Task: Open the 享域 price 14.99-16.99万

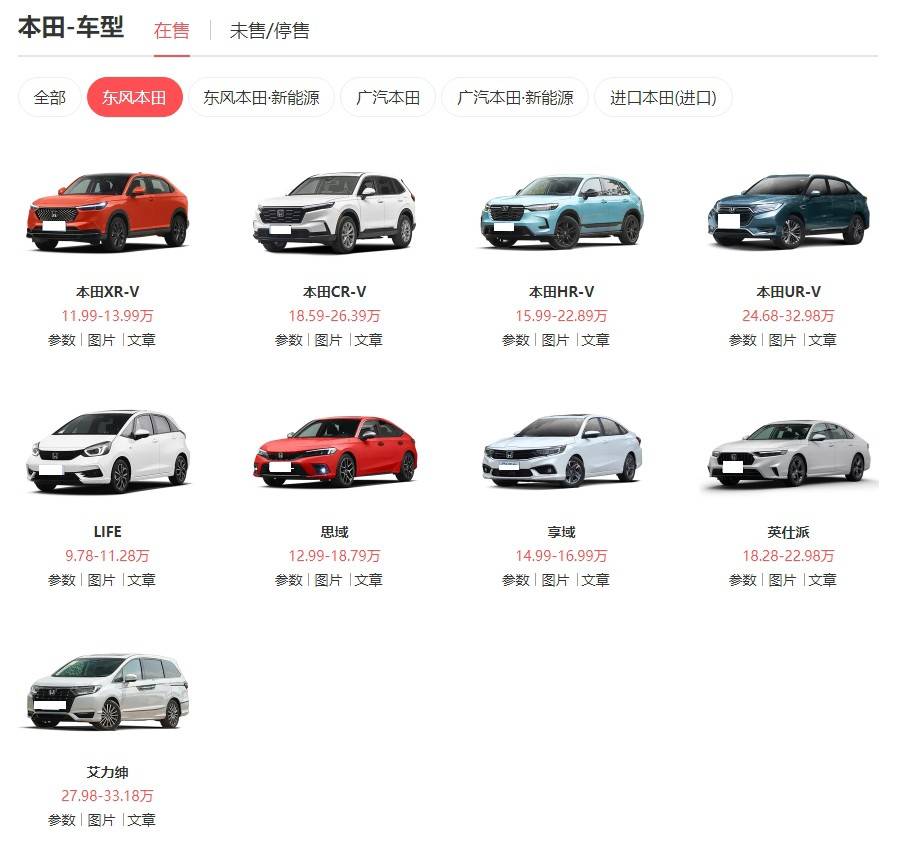Action: [x=562, y=556]
